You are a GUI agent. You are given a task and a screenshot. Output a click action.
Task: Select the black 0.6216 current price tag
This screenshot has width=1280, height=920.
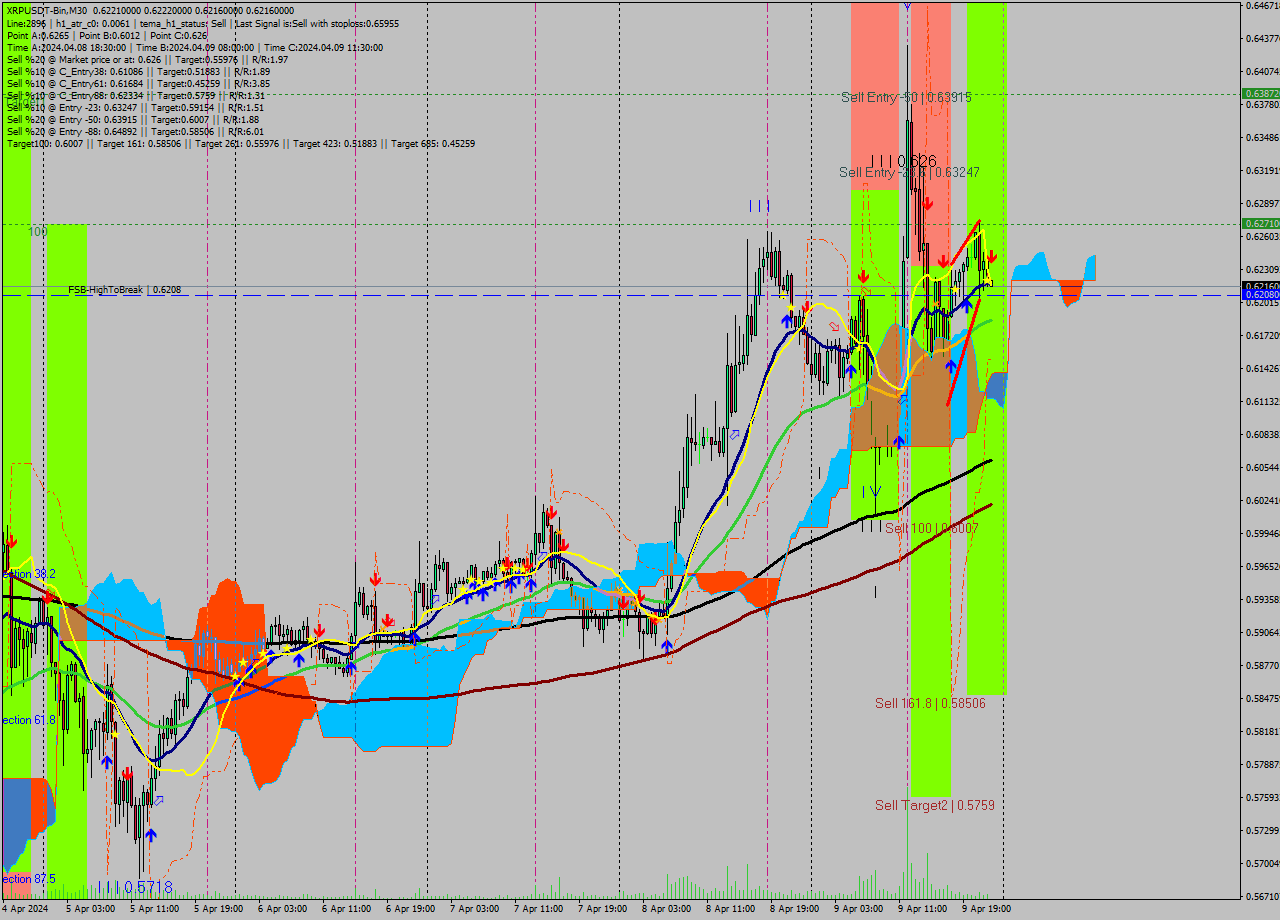(x=1260, y=286)
